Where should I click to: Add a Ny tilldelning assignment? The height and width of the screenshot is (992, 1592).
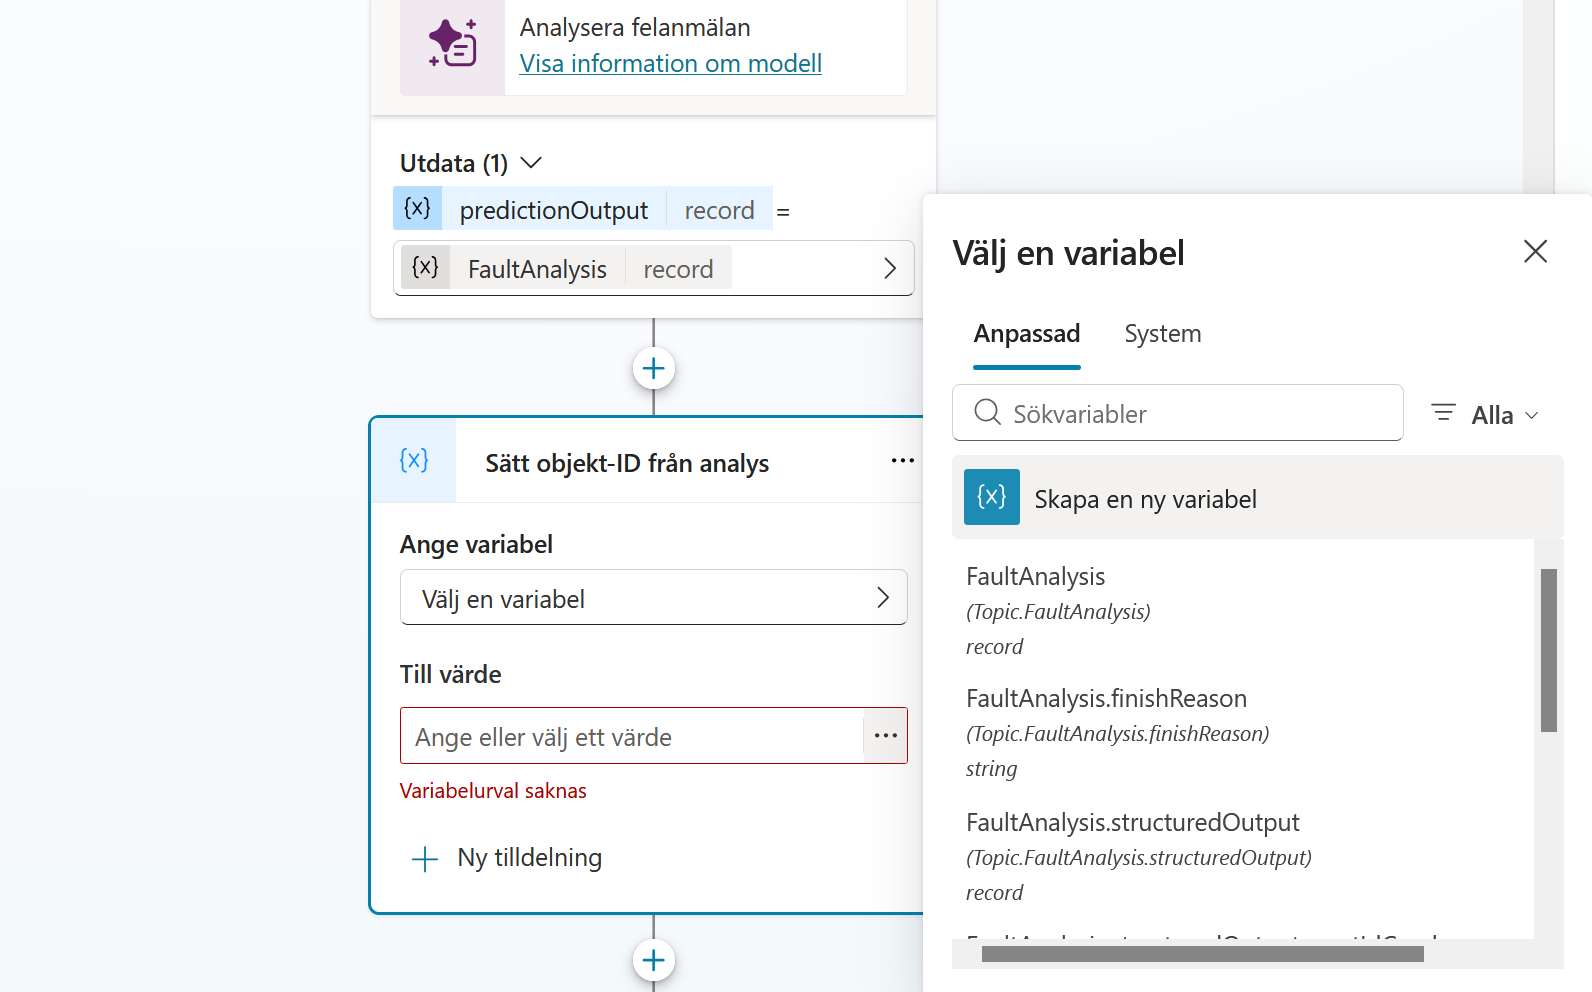click(507, 858)
